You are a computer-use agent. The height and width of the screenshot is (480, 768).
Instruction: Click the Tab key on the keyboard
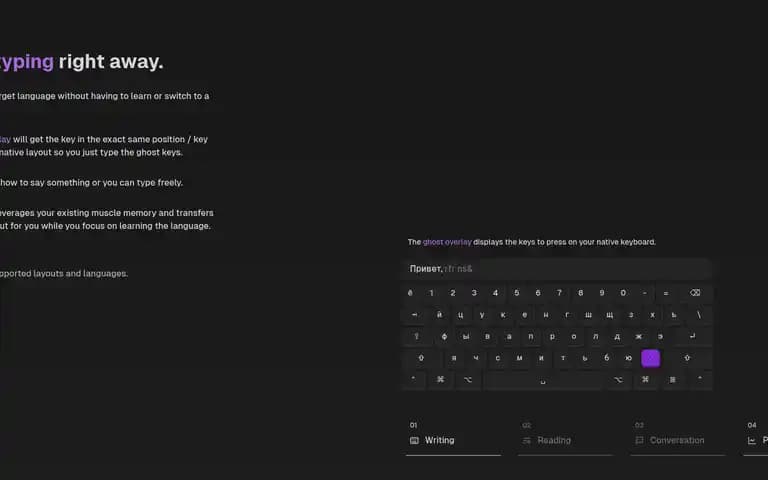415,315
